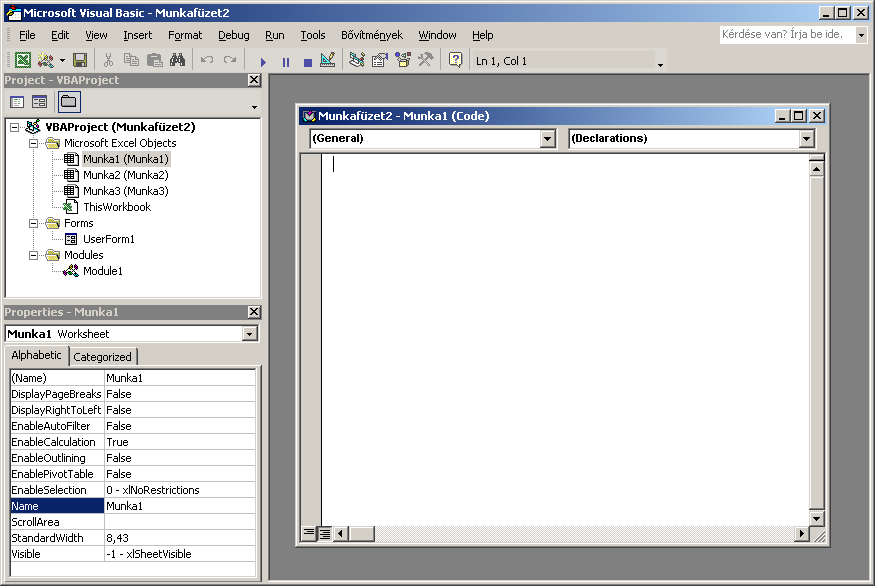The height and width of the screenshot is (586, 875).
Task: Click the Copy toolbar icon
Action: click(131, 60)
